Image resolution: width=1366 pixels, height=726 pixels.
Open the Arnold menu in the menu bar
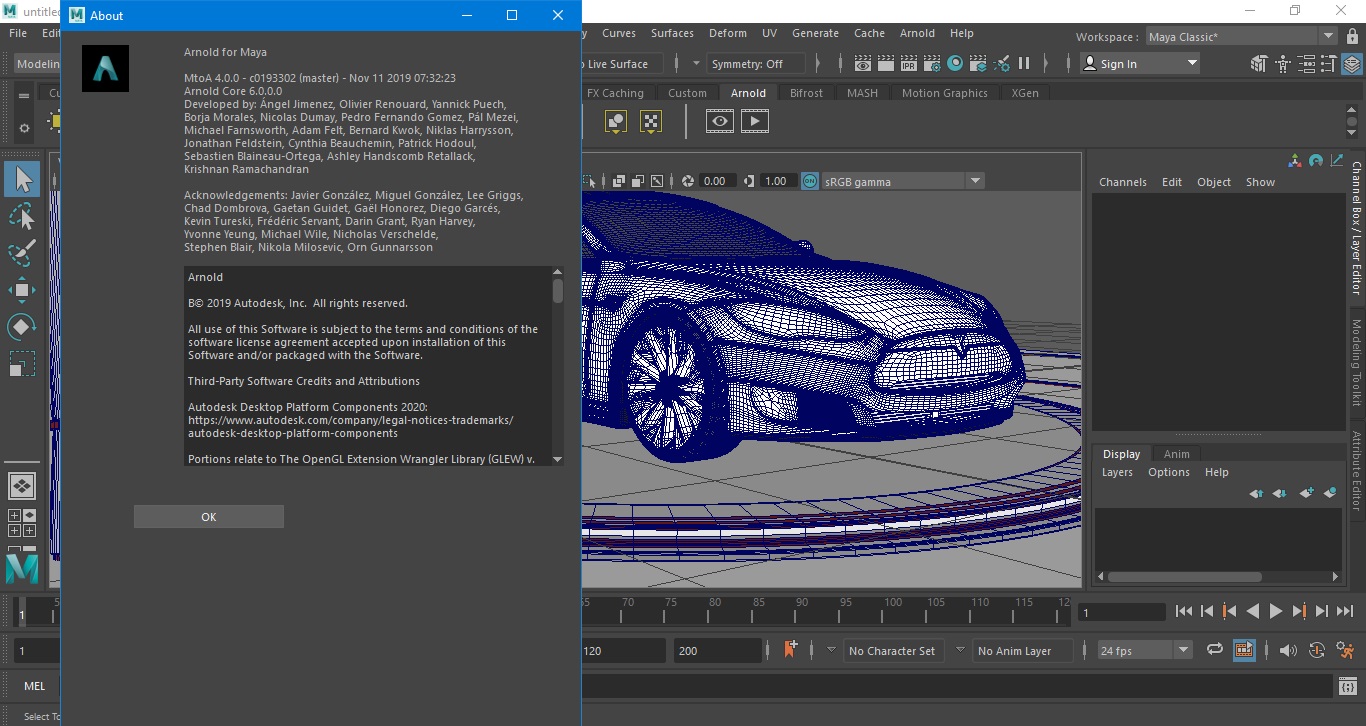pos(917,33)
